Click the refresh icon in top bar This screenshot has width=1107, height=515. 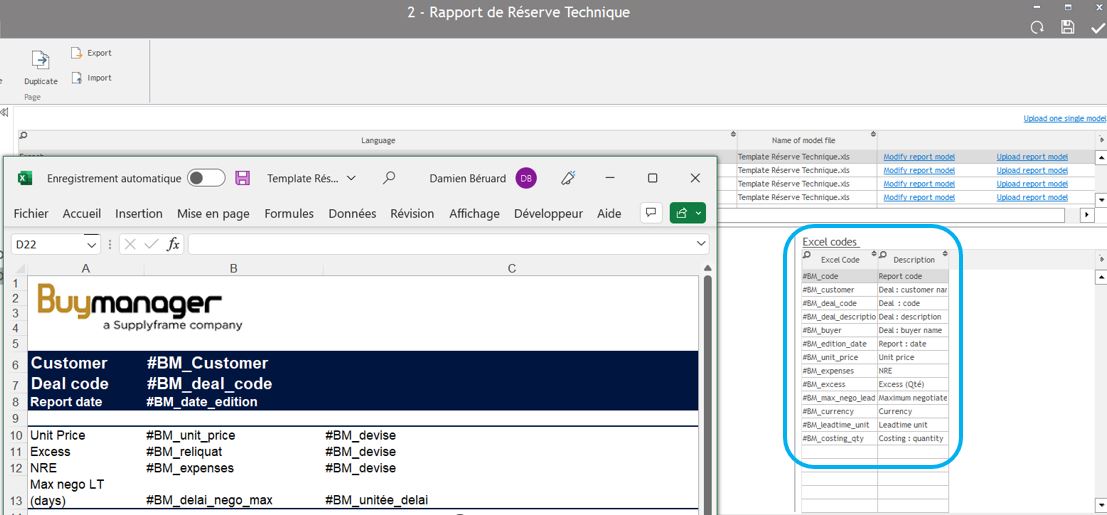(x=1038, y=27)
